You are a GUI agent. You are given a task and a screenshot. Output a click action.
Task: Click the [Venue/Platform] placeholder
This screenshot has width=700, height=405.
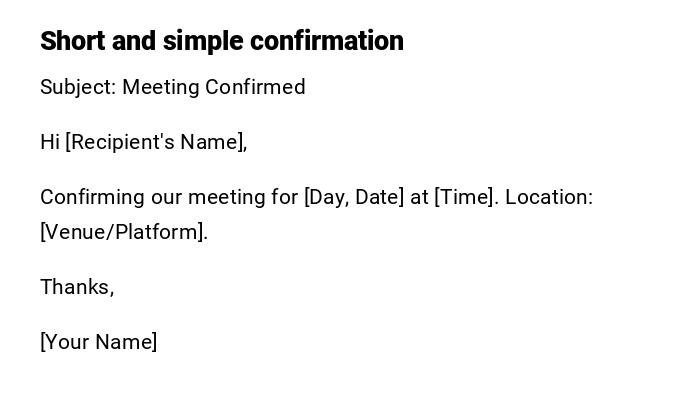[x=123, y=232]
